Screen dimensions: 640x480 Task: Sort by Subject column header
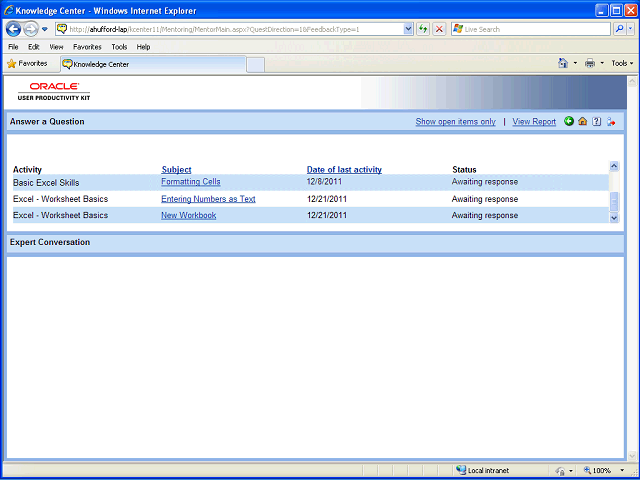point(176,169)
